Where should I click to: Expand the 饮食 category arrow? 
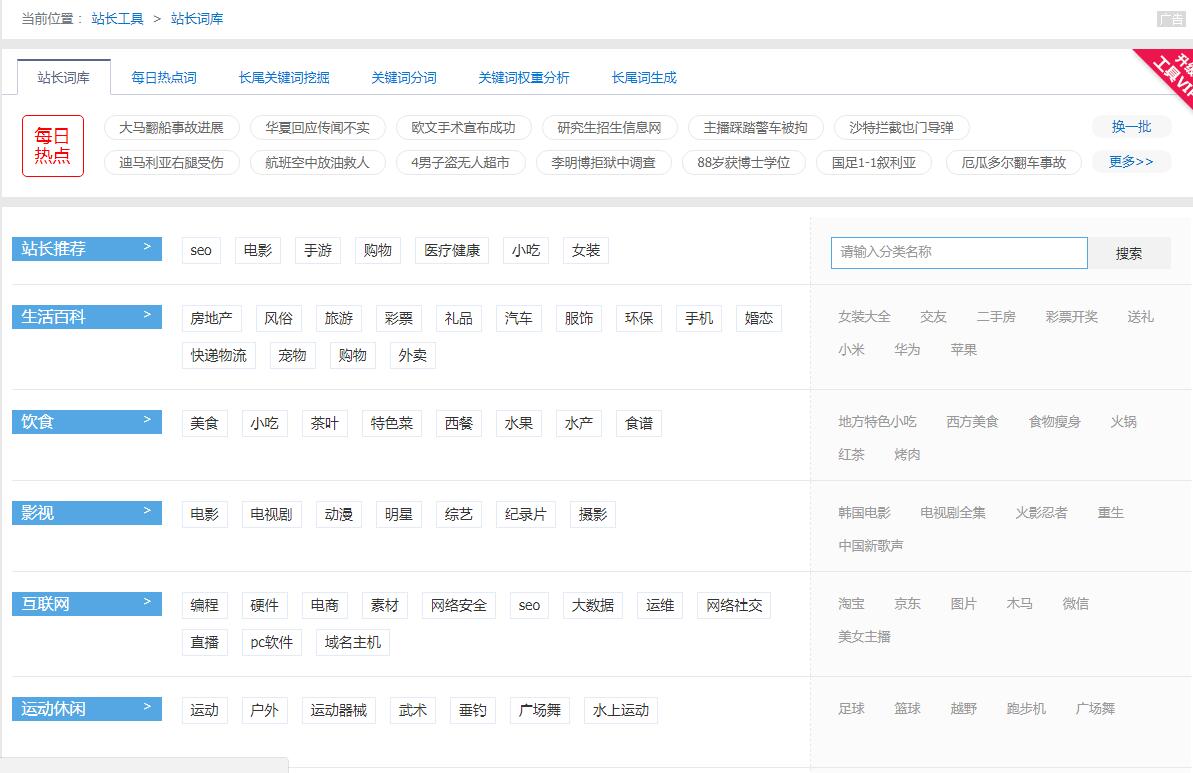tap(146, 421)
